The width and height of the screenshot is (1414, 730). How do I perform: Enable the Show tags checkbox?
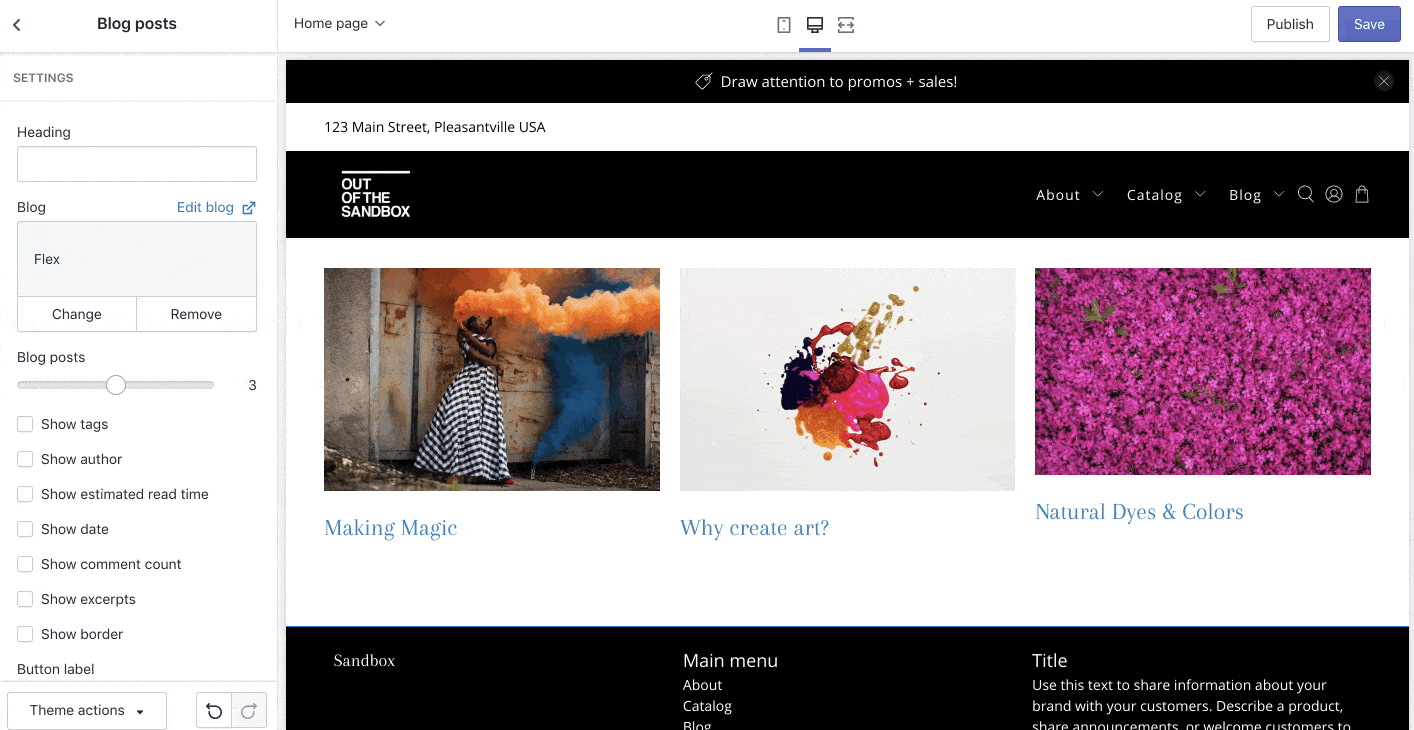pyautogui.click(x=25, y=424)
